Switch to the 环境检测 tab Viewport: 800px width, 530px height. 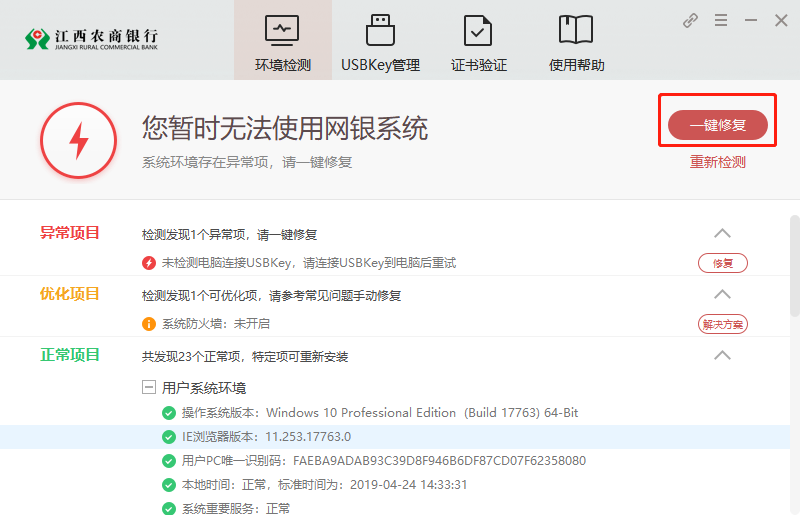tap(283, 40)
